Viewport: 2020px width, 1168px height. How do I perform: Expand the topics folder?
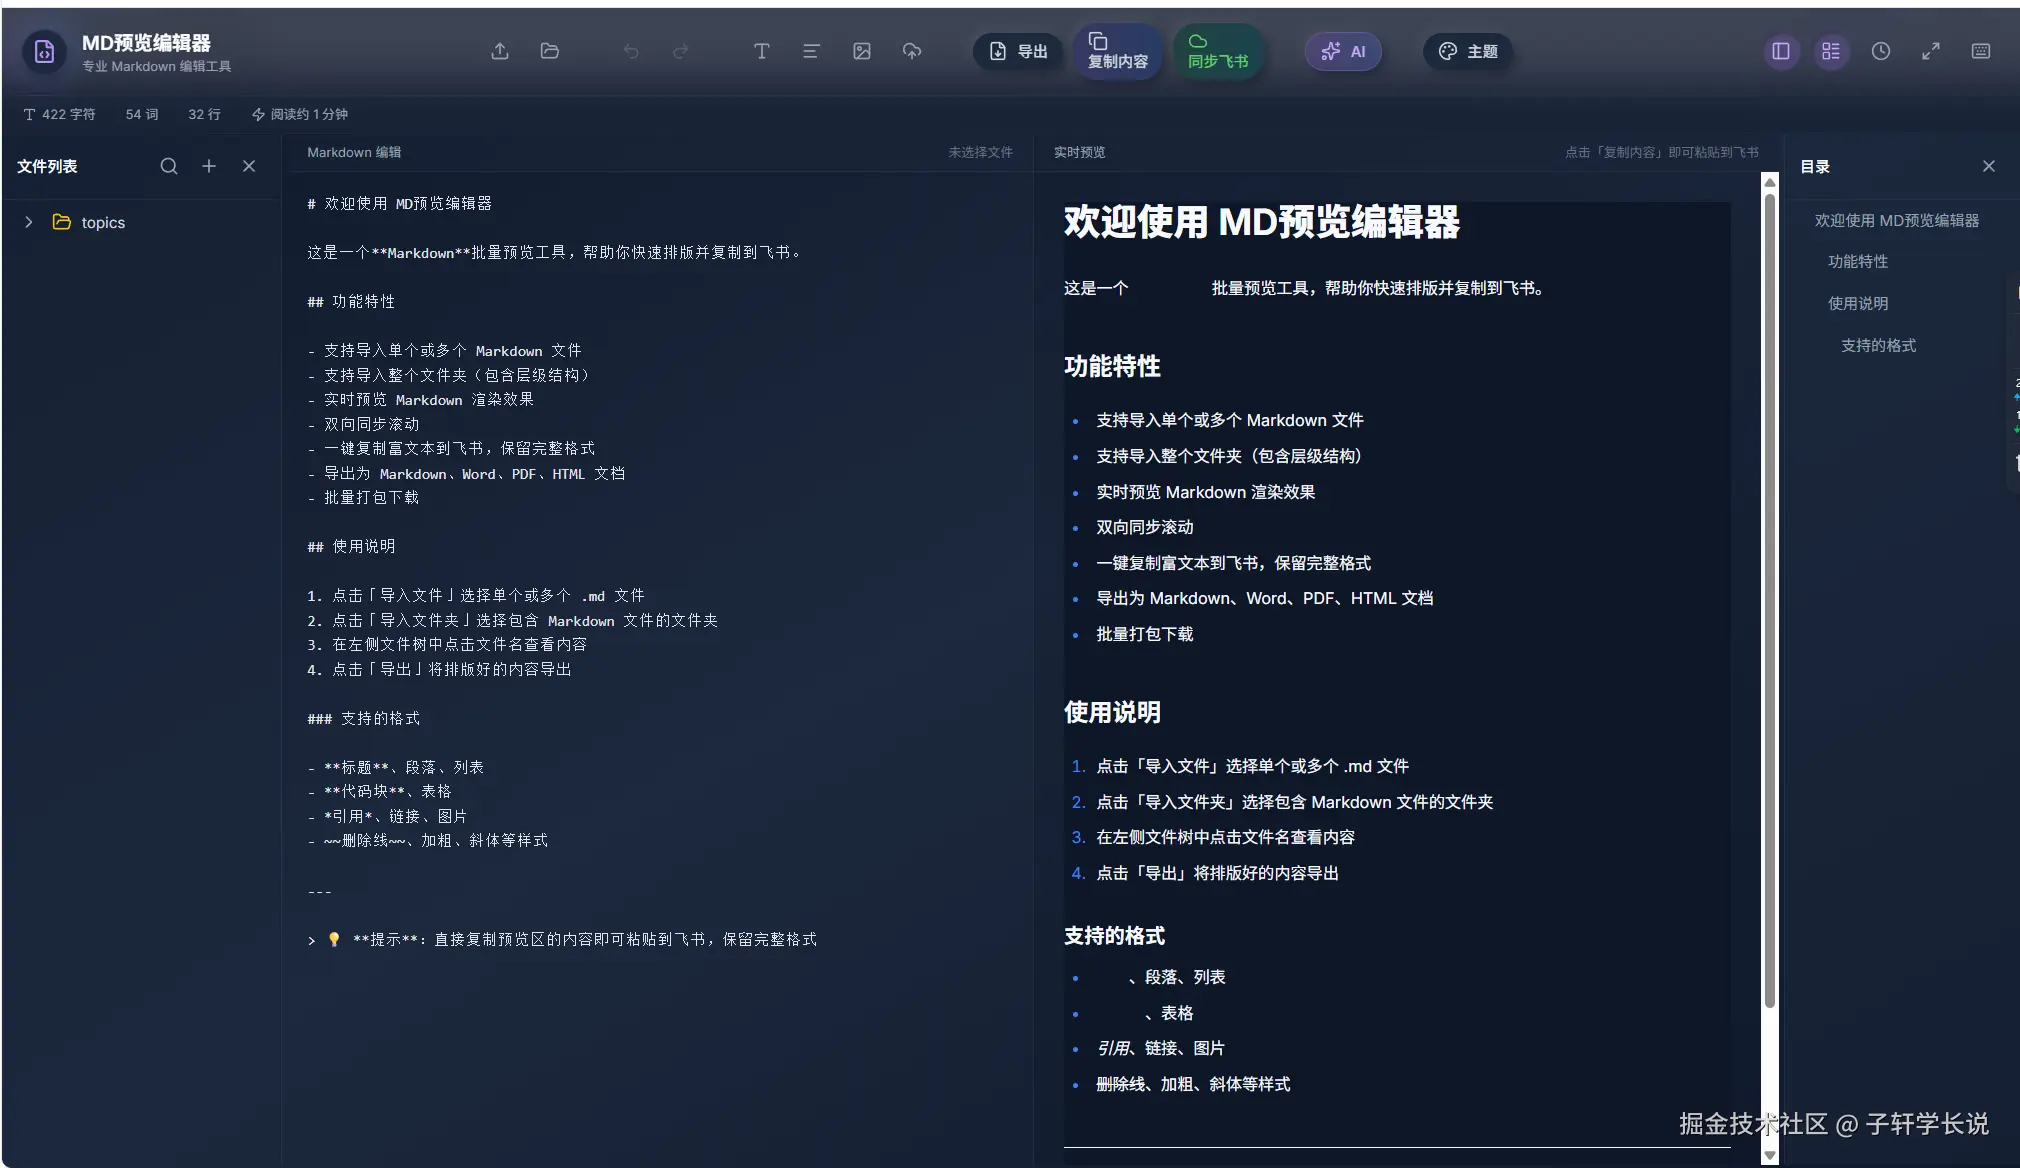[29, 222]
